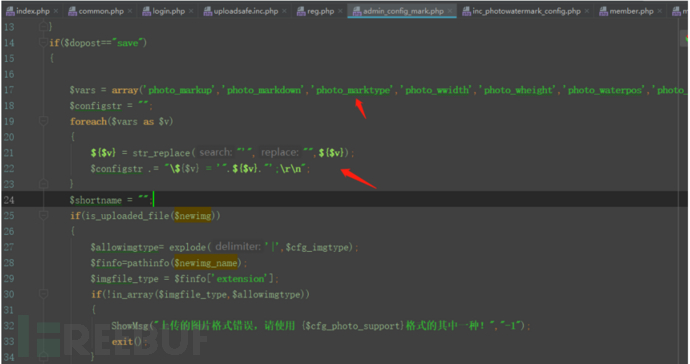The image size is (690, 364).
Task: Click 'photo_markdown' string on line 17
Action: pyautogui.click(x=264, y=90)
